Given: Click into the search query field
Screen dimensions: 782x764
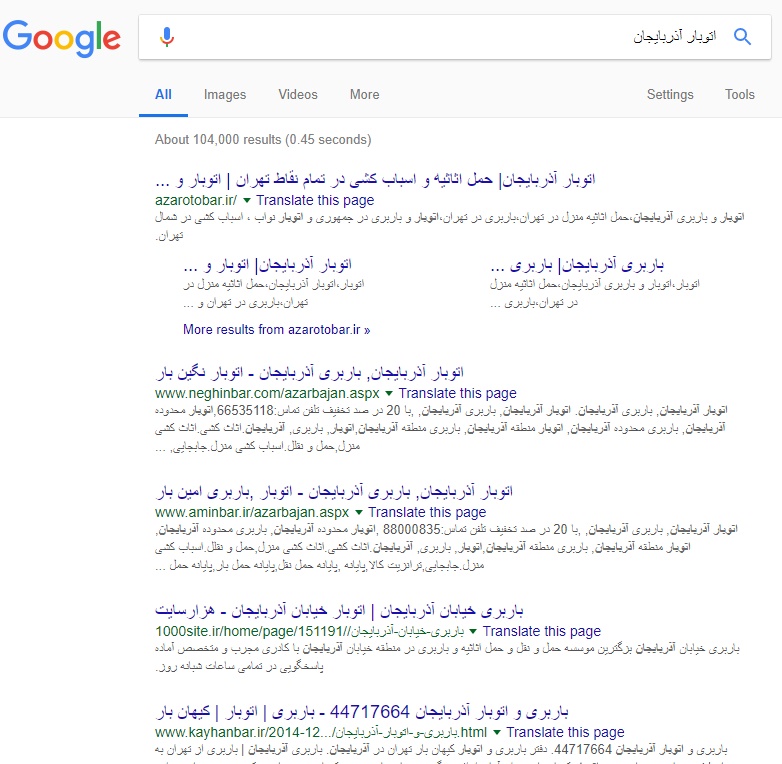Looking at the screenshot, I should (x=454, y=37).
